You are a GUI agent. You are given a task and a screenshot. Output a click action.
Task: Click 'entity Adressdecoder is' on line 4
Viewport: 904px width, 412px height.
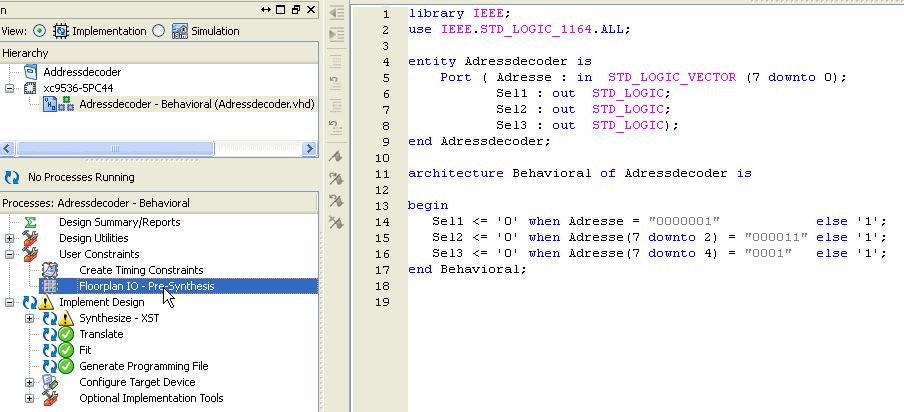pos(500,61)
